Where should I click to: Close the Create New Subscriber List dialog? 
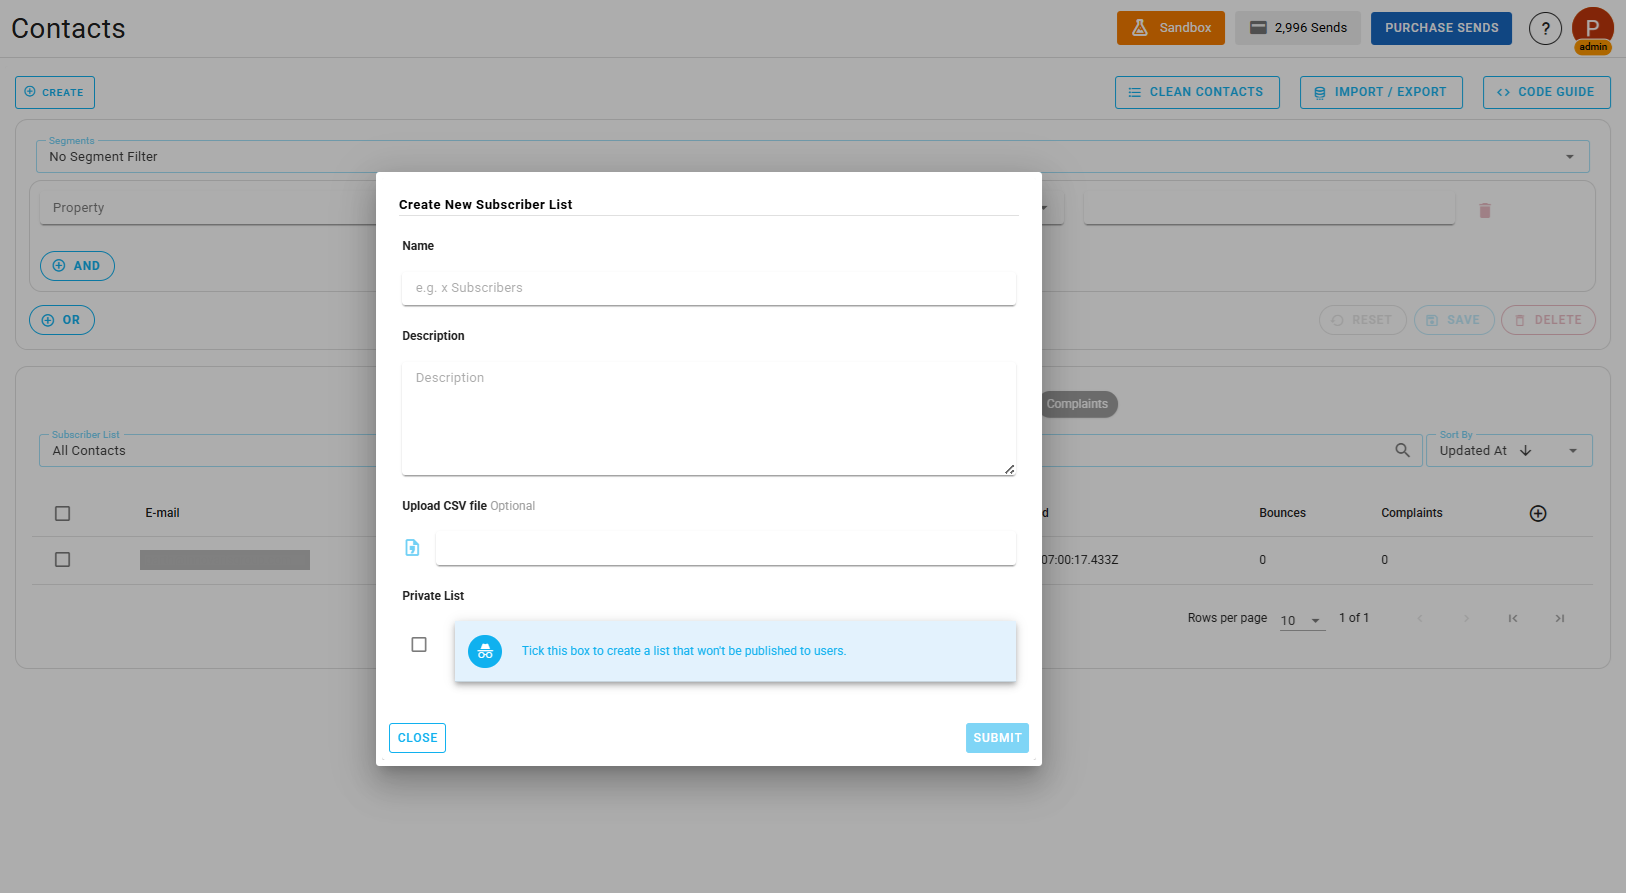(417, 738)
